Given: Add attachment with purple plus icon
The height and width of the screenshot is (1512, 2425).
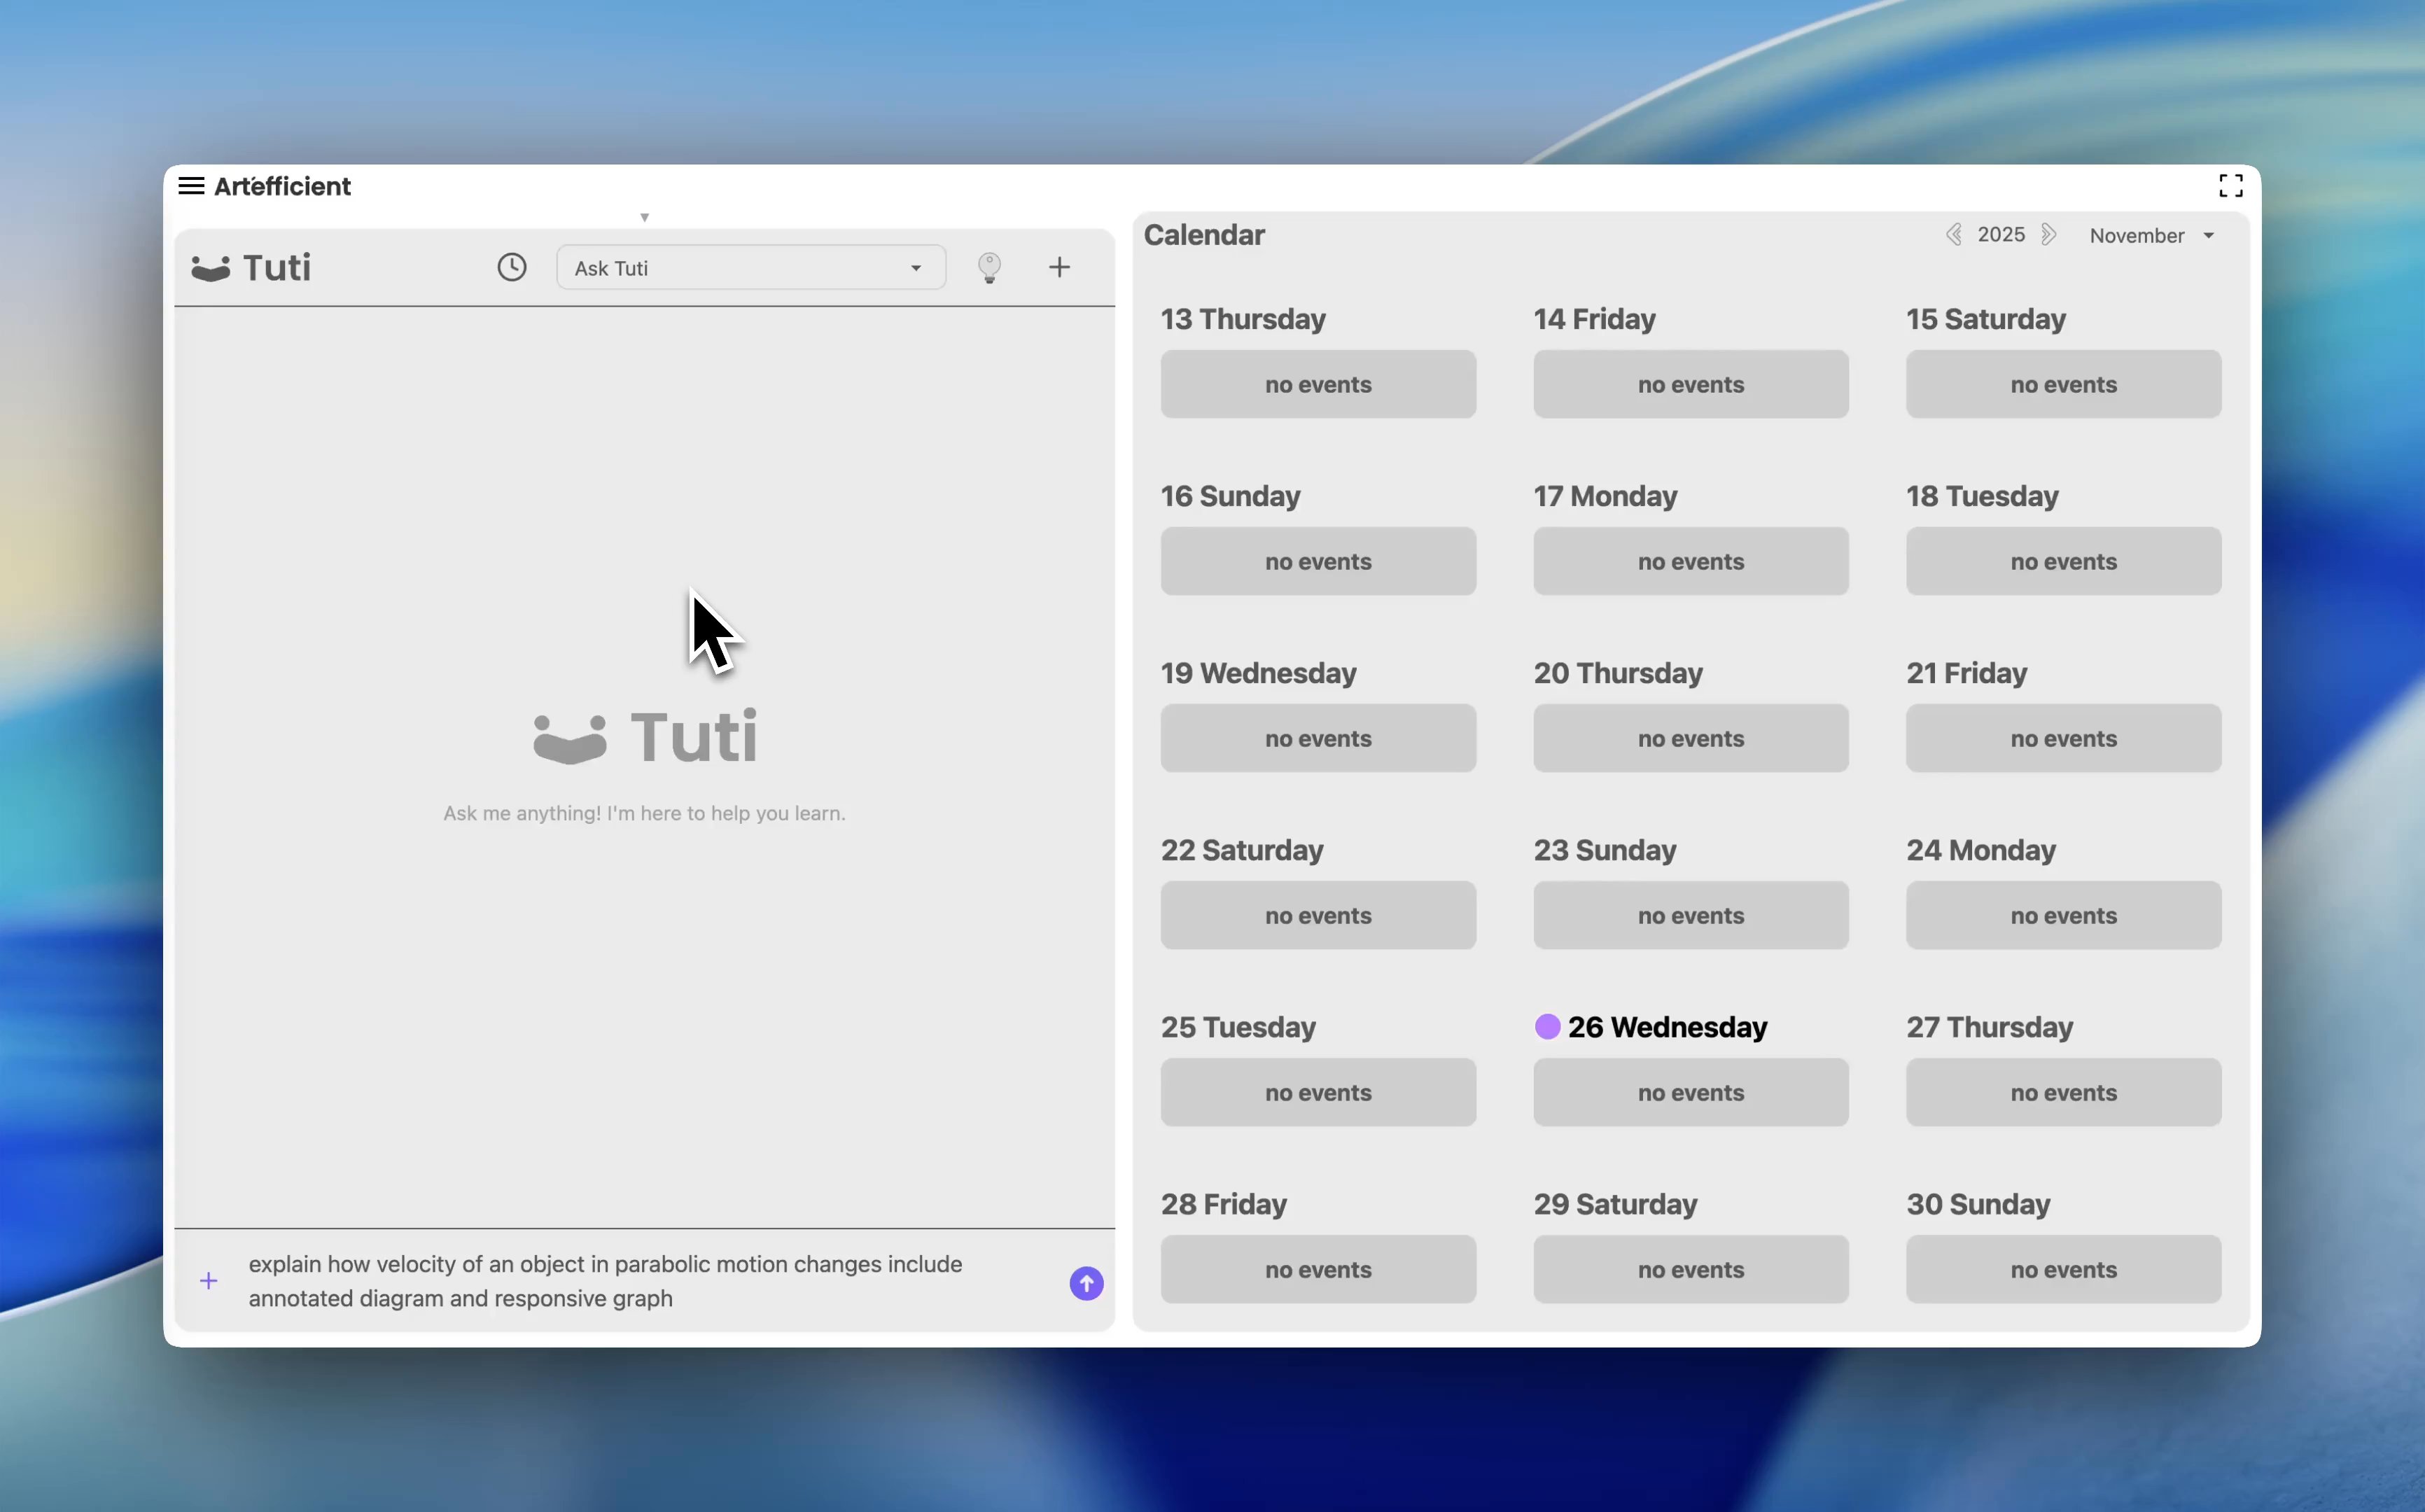Looking at the screenshot, I should (x=209, y=1281).
